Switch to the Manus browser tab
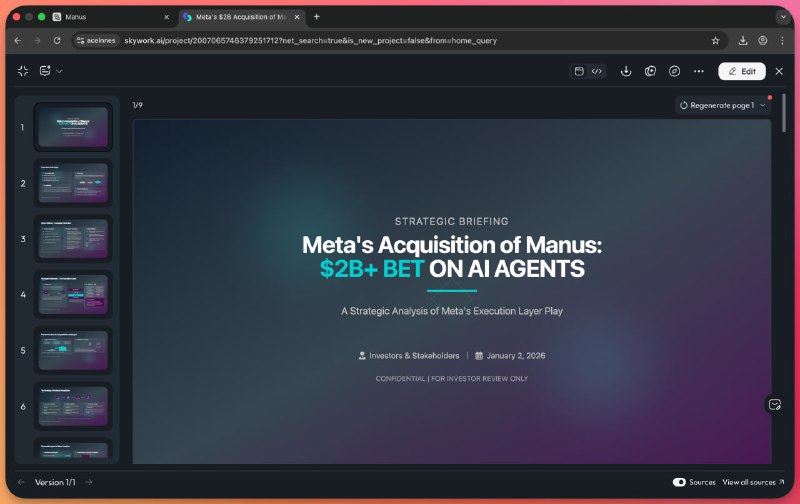 111,17
